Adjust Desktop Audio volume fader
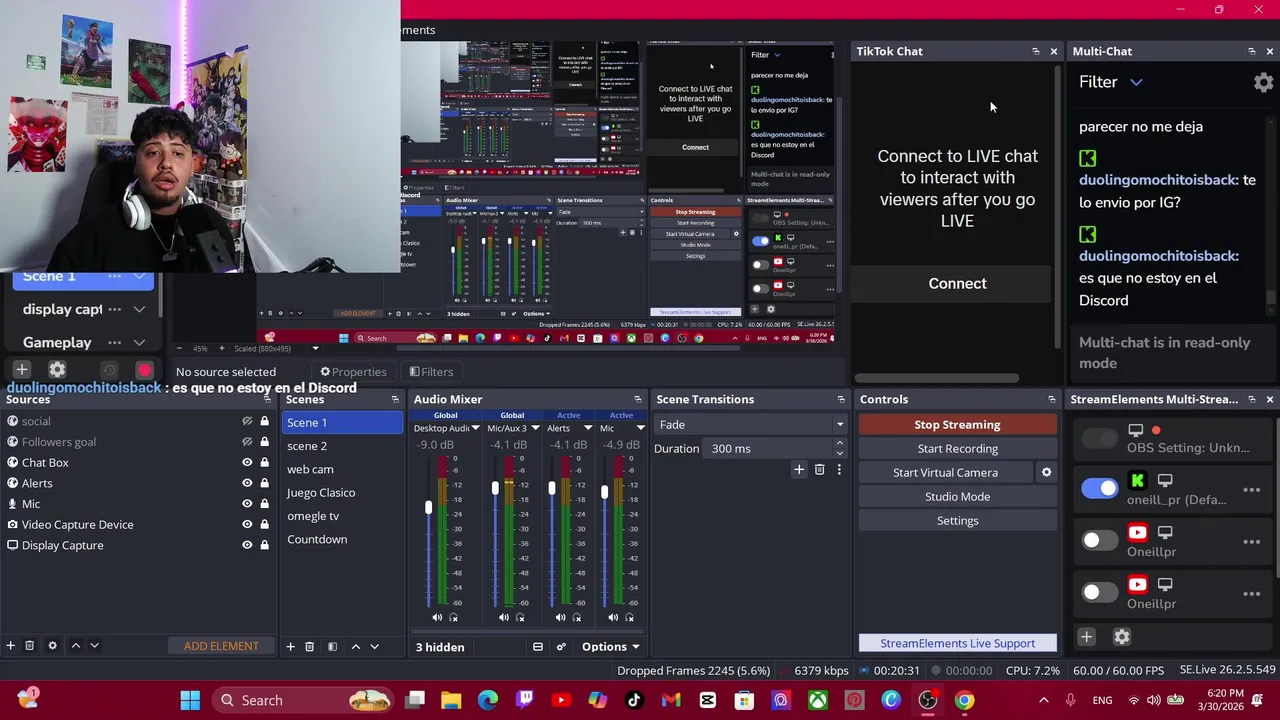 pyautogui.click(x=428, y=508)
